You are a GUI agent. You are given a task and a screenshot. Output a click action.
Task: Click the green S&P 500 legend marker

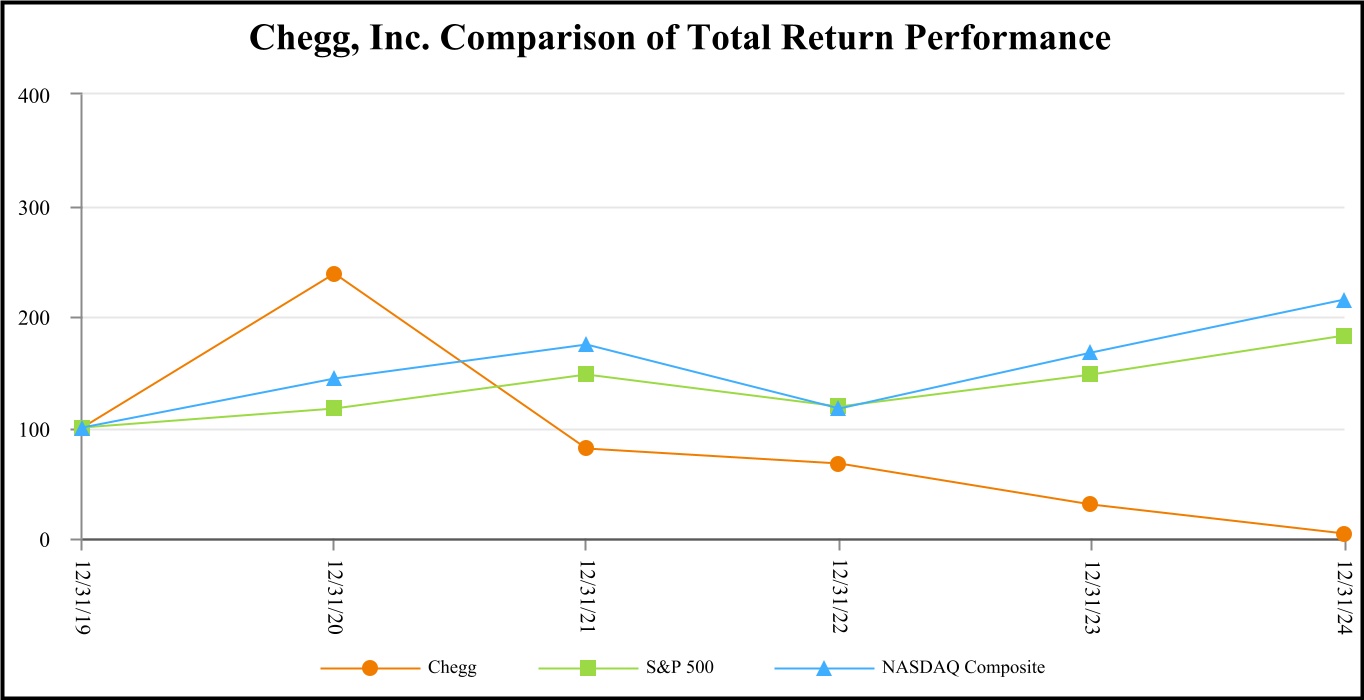589,668
